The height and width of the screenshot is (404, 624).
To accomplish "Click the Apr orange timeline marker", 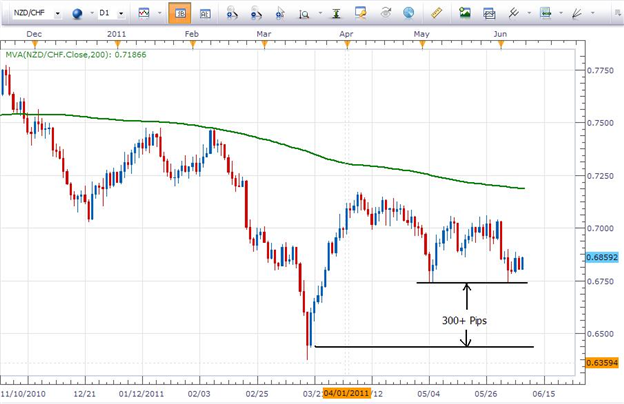I will pos(347,44).
